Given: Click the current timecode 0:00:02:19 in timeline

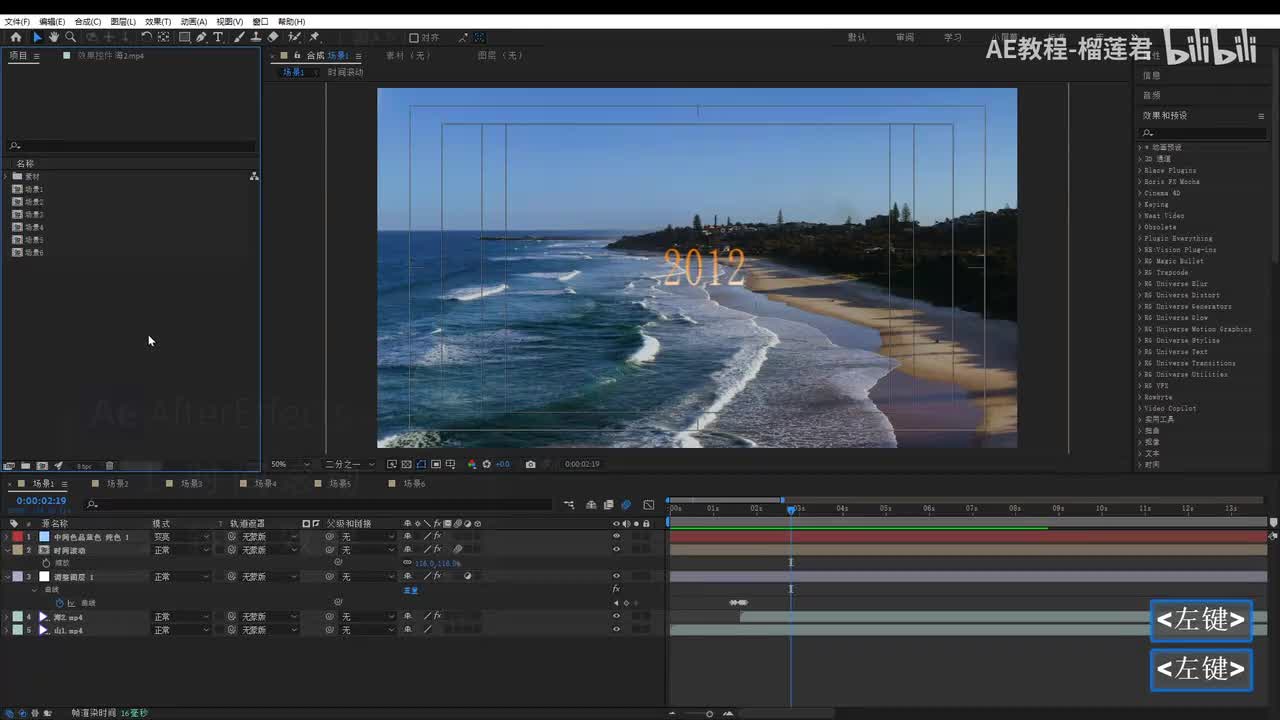Looking at the screenshot, I should (41, 501).
